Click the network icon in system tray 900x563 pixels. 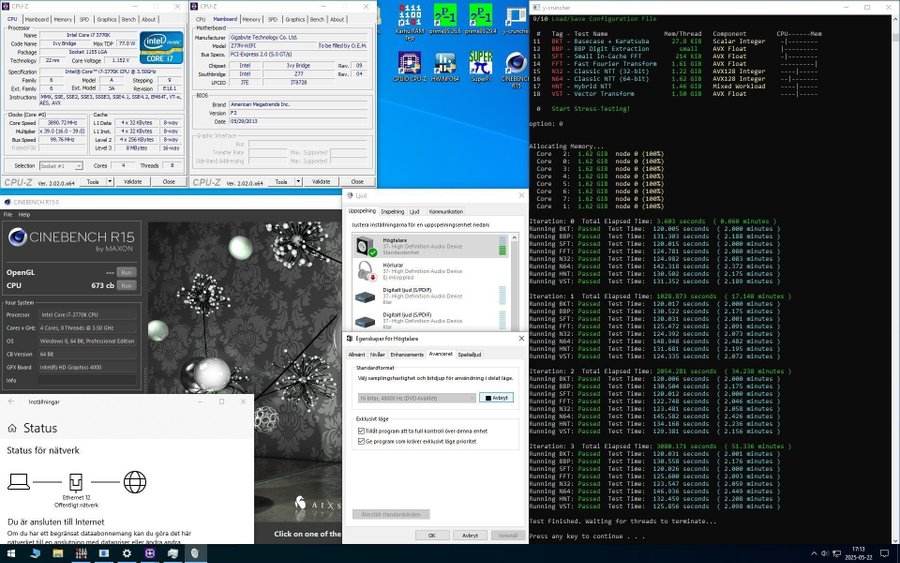pyautogui.click(x=836, y=553)
